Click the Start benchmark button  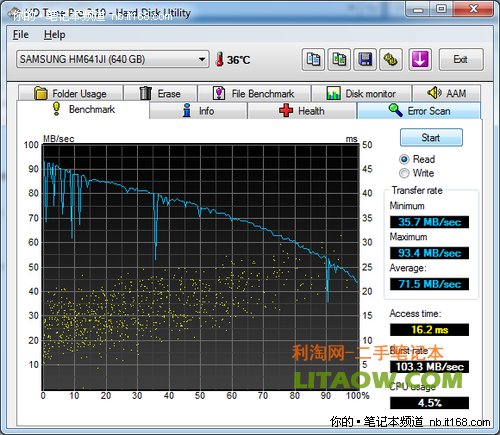pyautogui.click(x=431, y=137)
